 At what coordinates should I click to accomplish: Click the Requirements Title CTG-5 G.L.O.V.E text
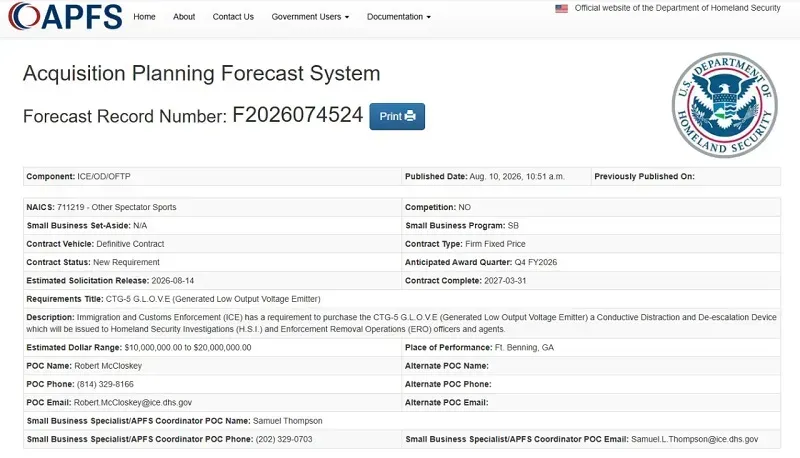pyautogui.click(x=213, y=299)
